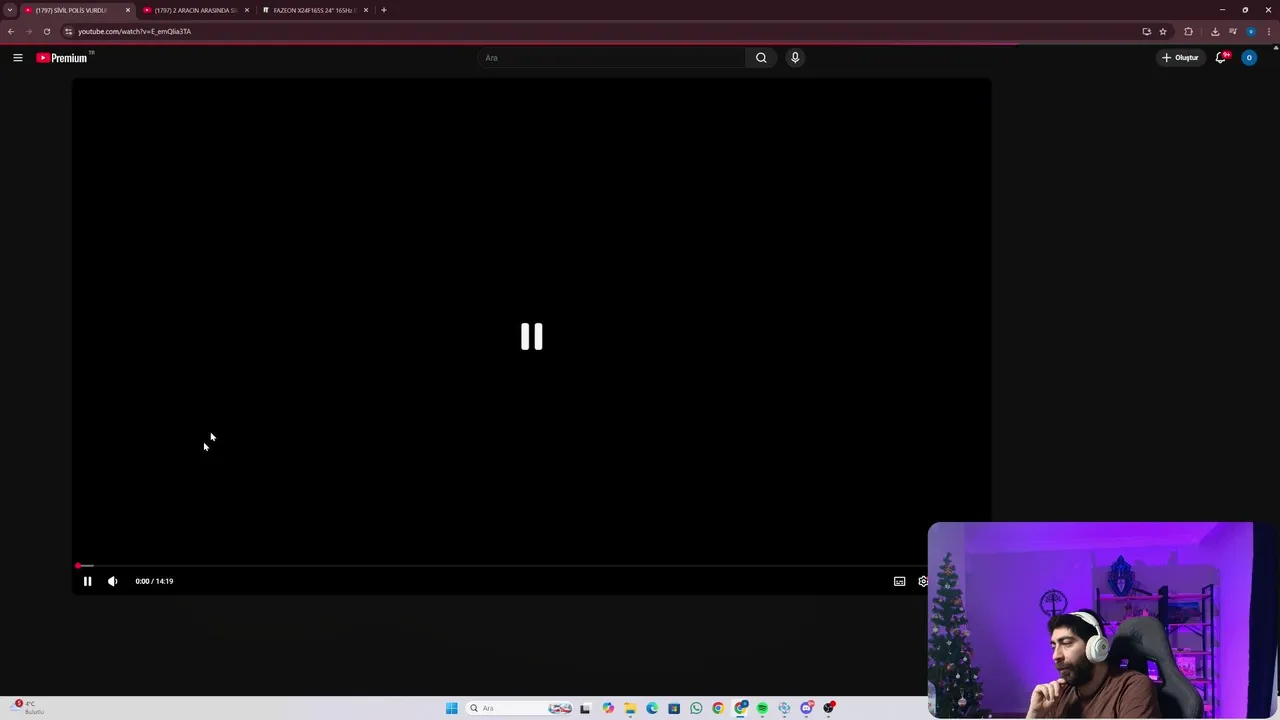Open the YouTube account avatar menu
The image size is (1280, 720).
(x=1249, y=58)
